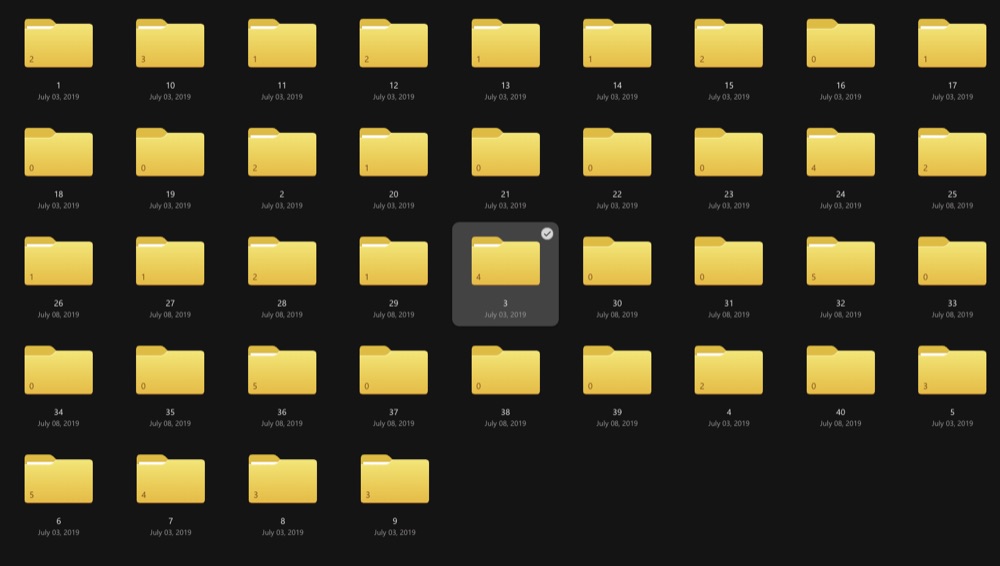The height and width of the screenshot is (566, 1000).
Task: Click the name label "7"
Action: 171,521
